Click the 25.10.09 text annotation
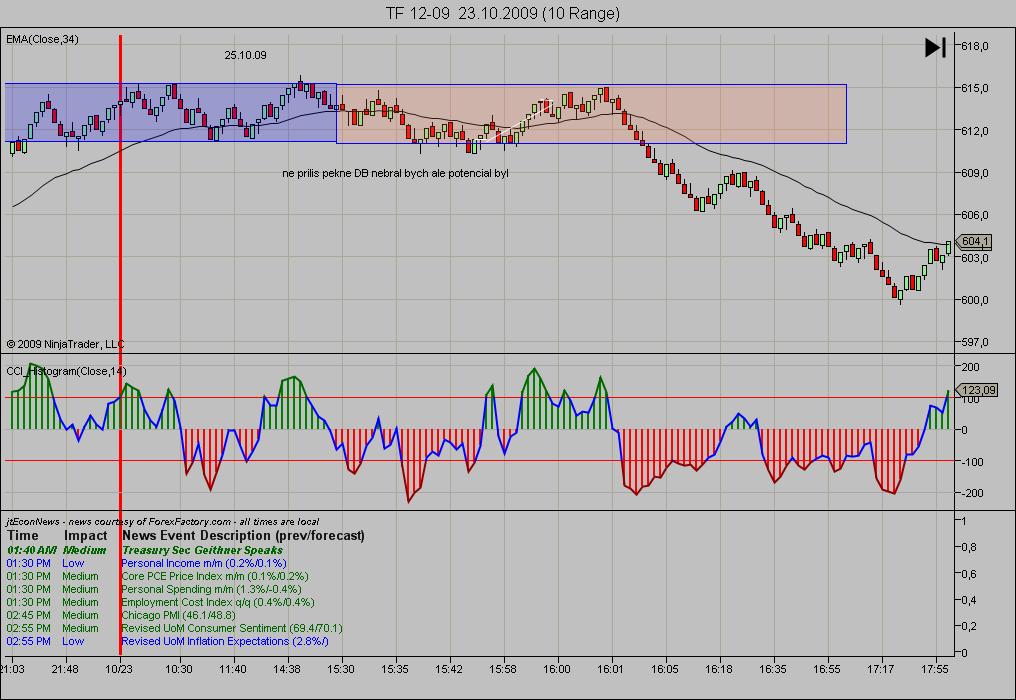1016x700 pixels. point(246,56)
